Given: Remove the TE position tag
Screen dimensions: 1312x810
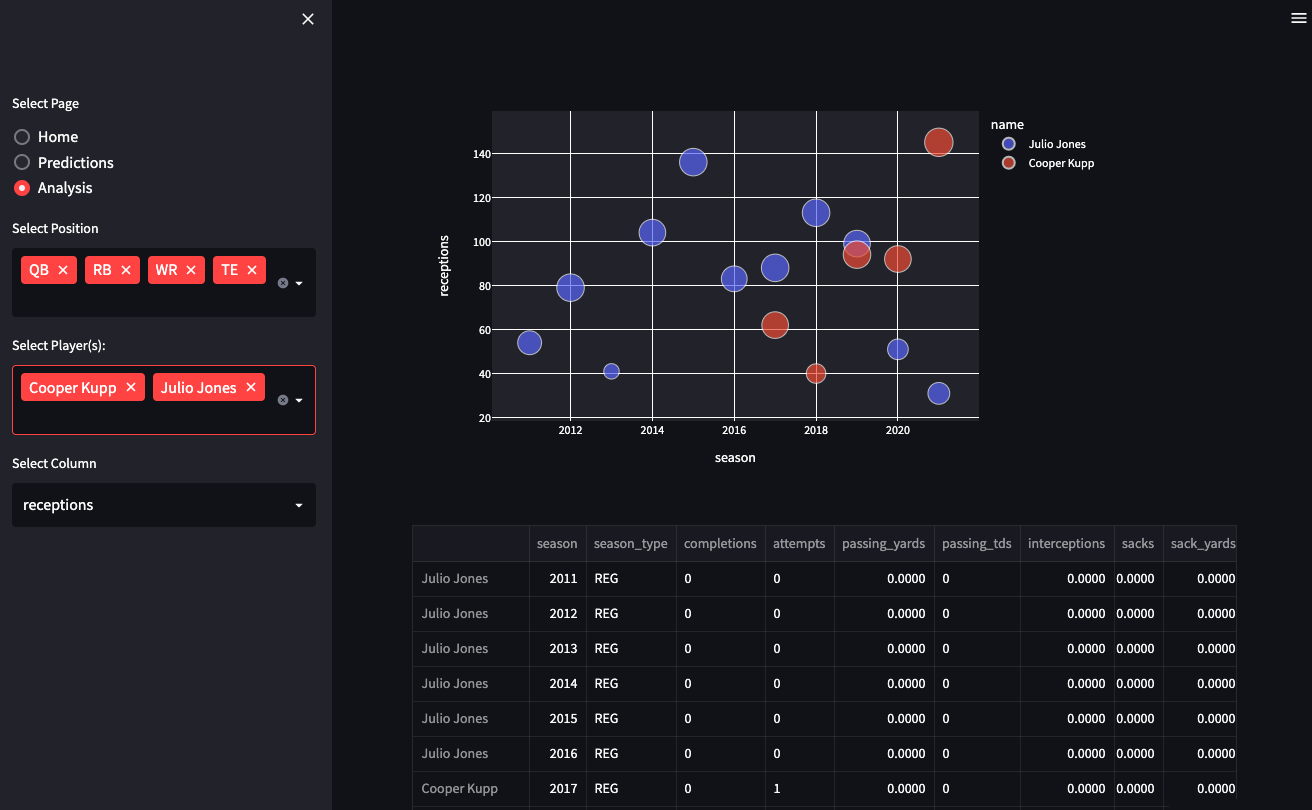Looking at the screenshot, I should coord(252,270).
